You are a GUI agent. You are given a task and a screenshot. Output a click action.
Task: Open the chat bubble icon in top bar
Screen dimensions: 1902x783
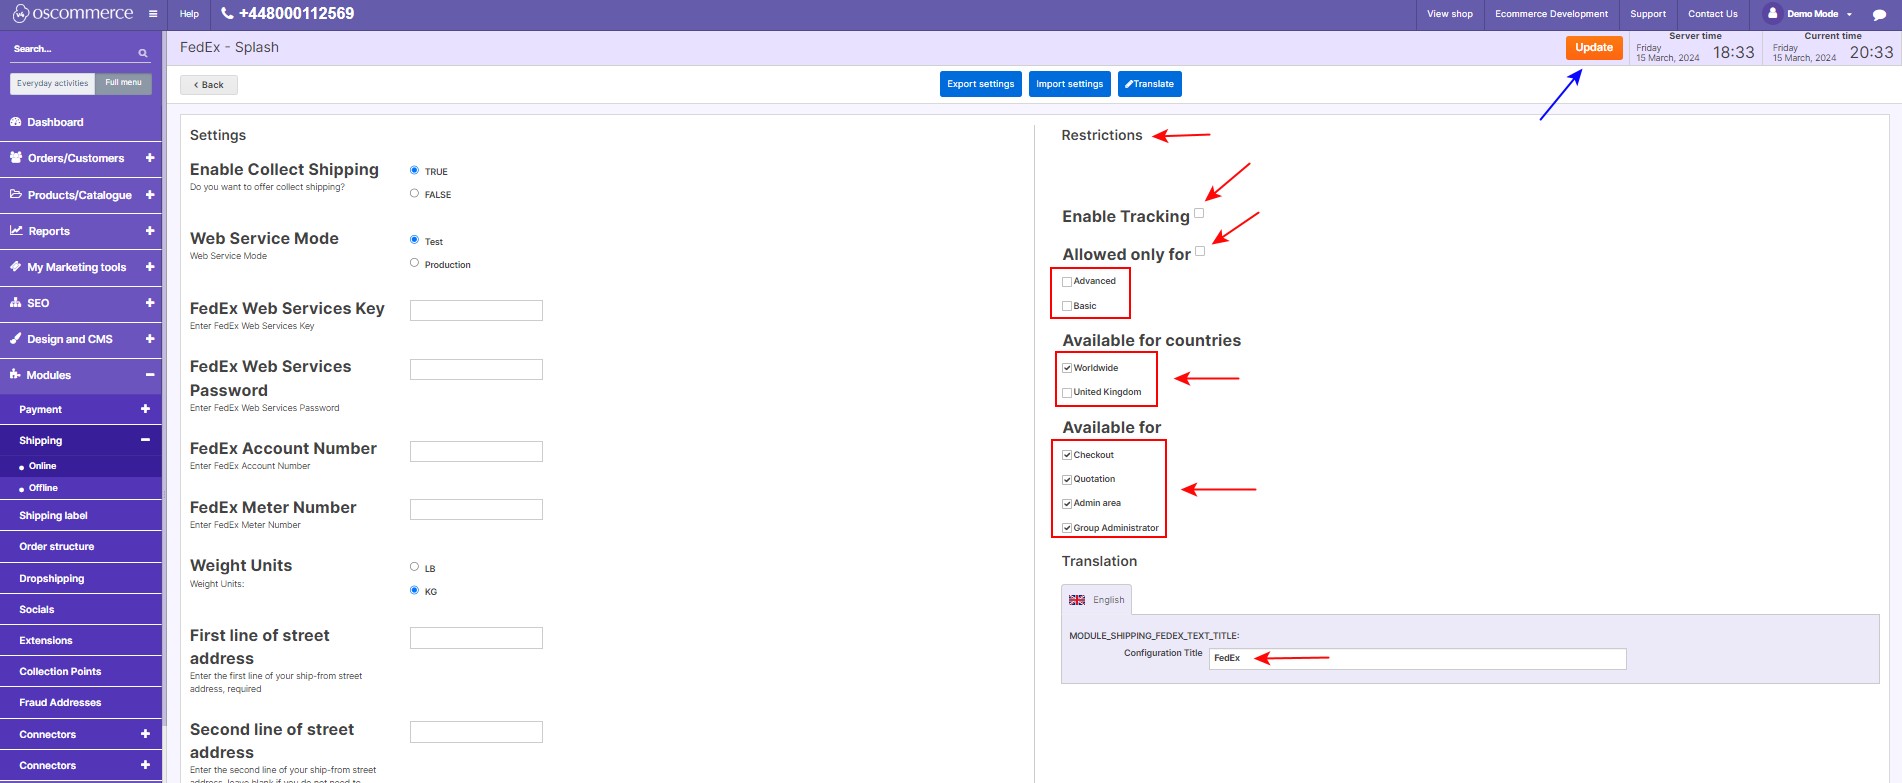(1878, 15)
